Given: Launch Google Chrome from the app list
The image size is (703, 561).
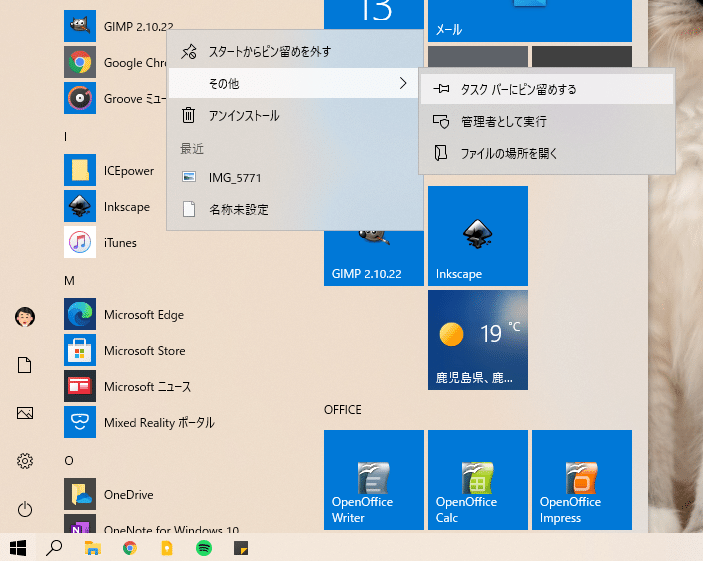Looking at the screenshot, I should tap(115, 62).
